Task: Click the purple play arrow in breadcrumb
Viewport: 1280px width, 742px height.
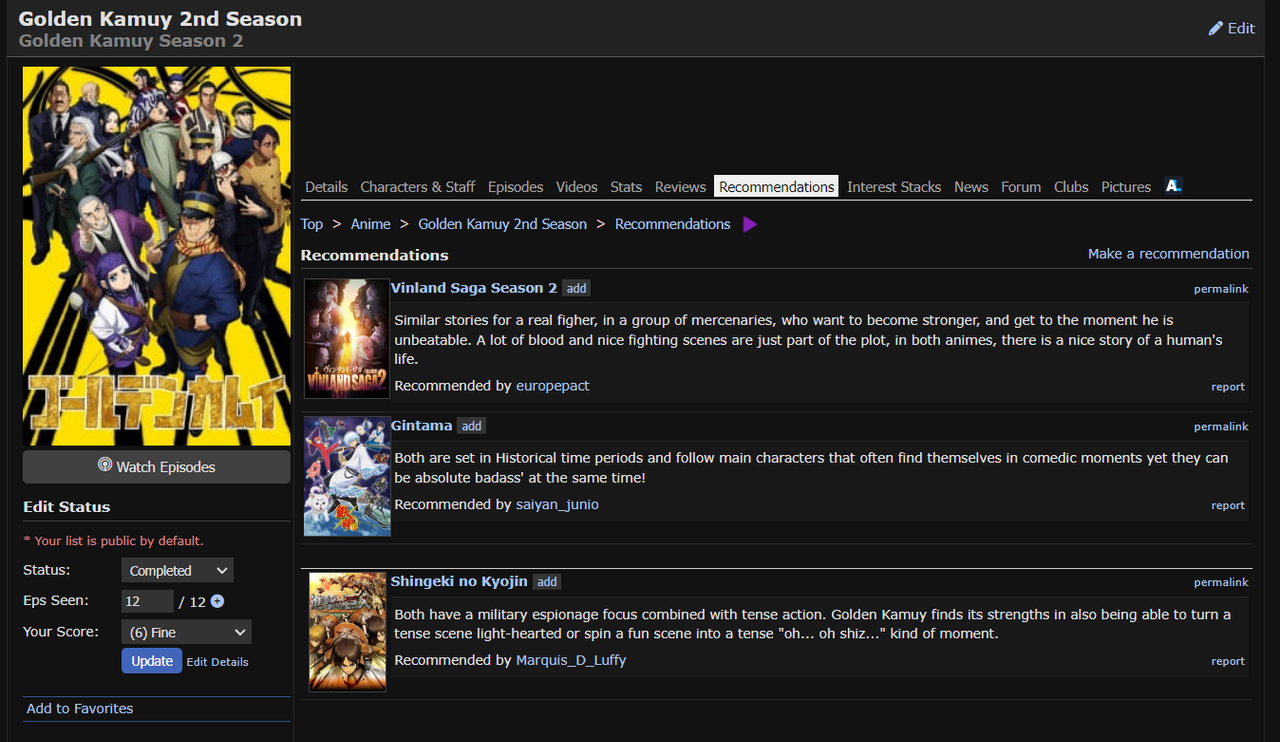Action: pos(750,224)
